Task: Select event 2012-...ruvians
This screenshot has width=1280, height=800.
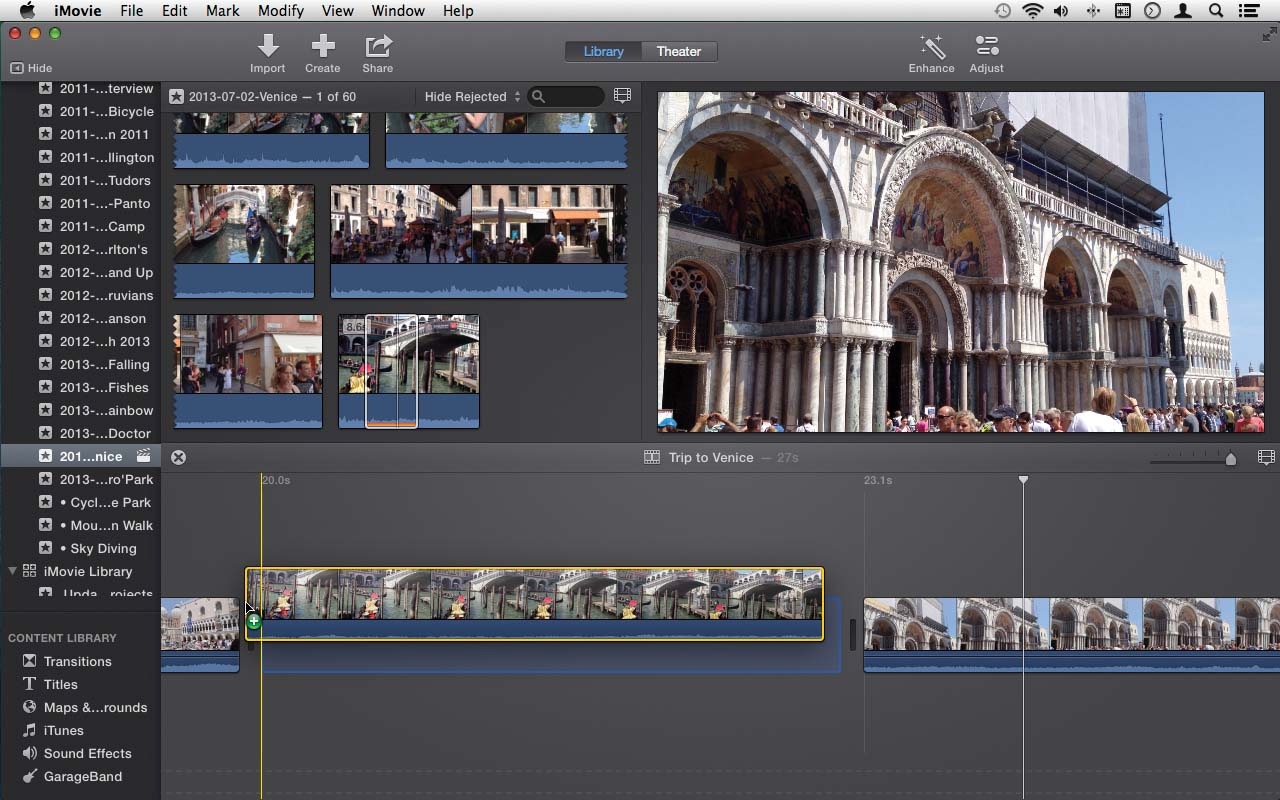Action: [x=106, y=295]
